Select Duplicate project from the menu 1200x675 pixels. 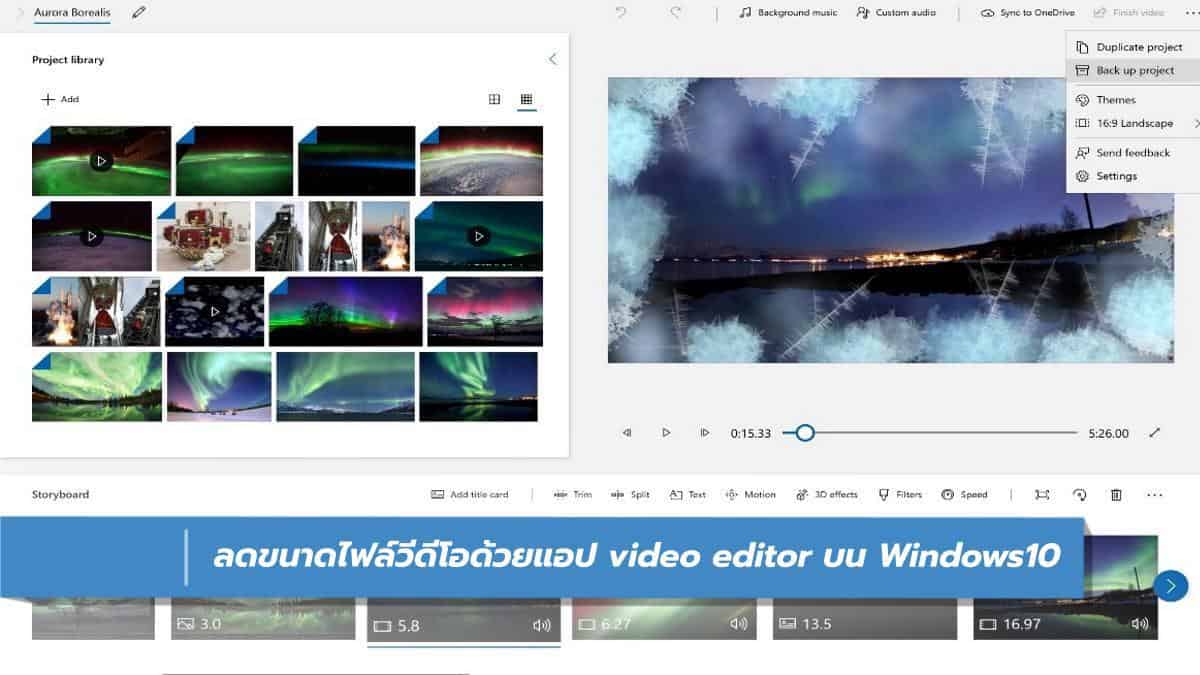click(x=1133, y=46)
